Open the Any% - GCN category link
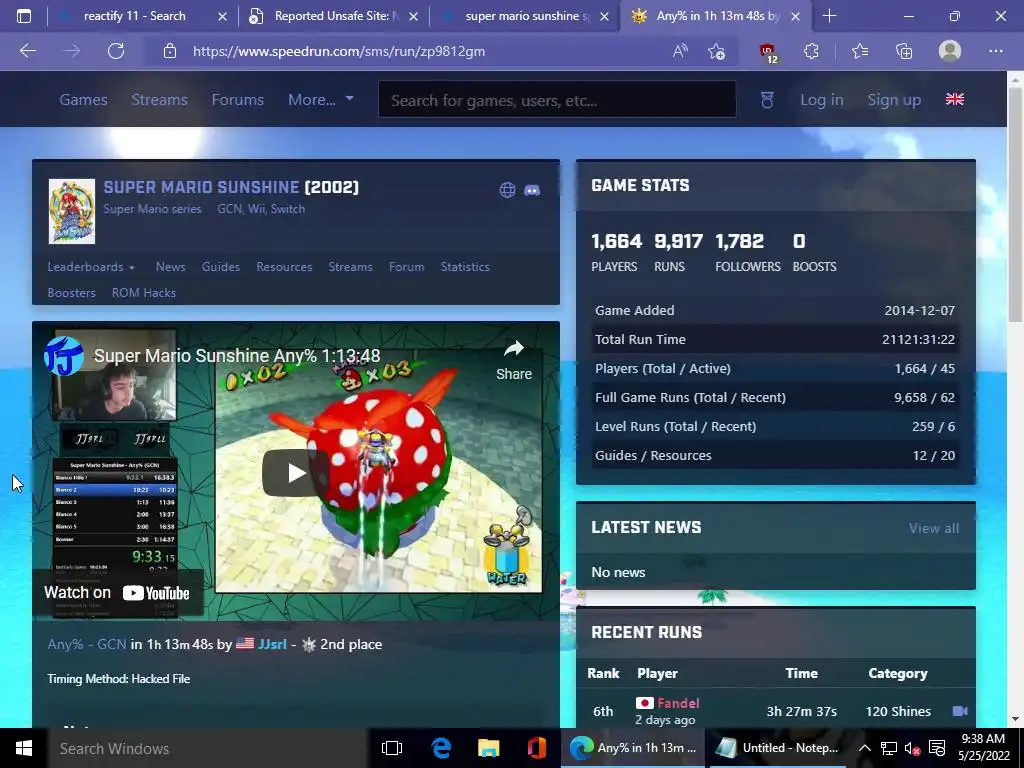Image resolution: width=1024 pixels, height=768 pixels. pyautogui.click(x=87, y=644)
